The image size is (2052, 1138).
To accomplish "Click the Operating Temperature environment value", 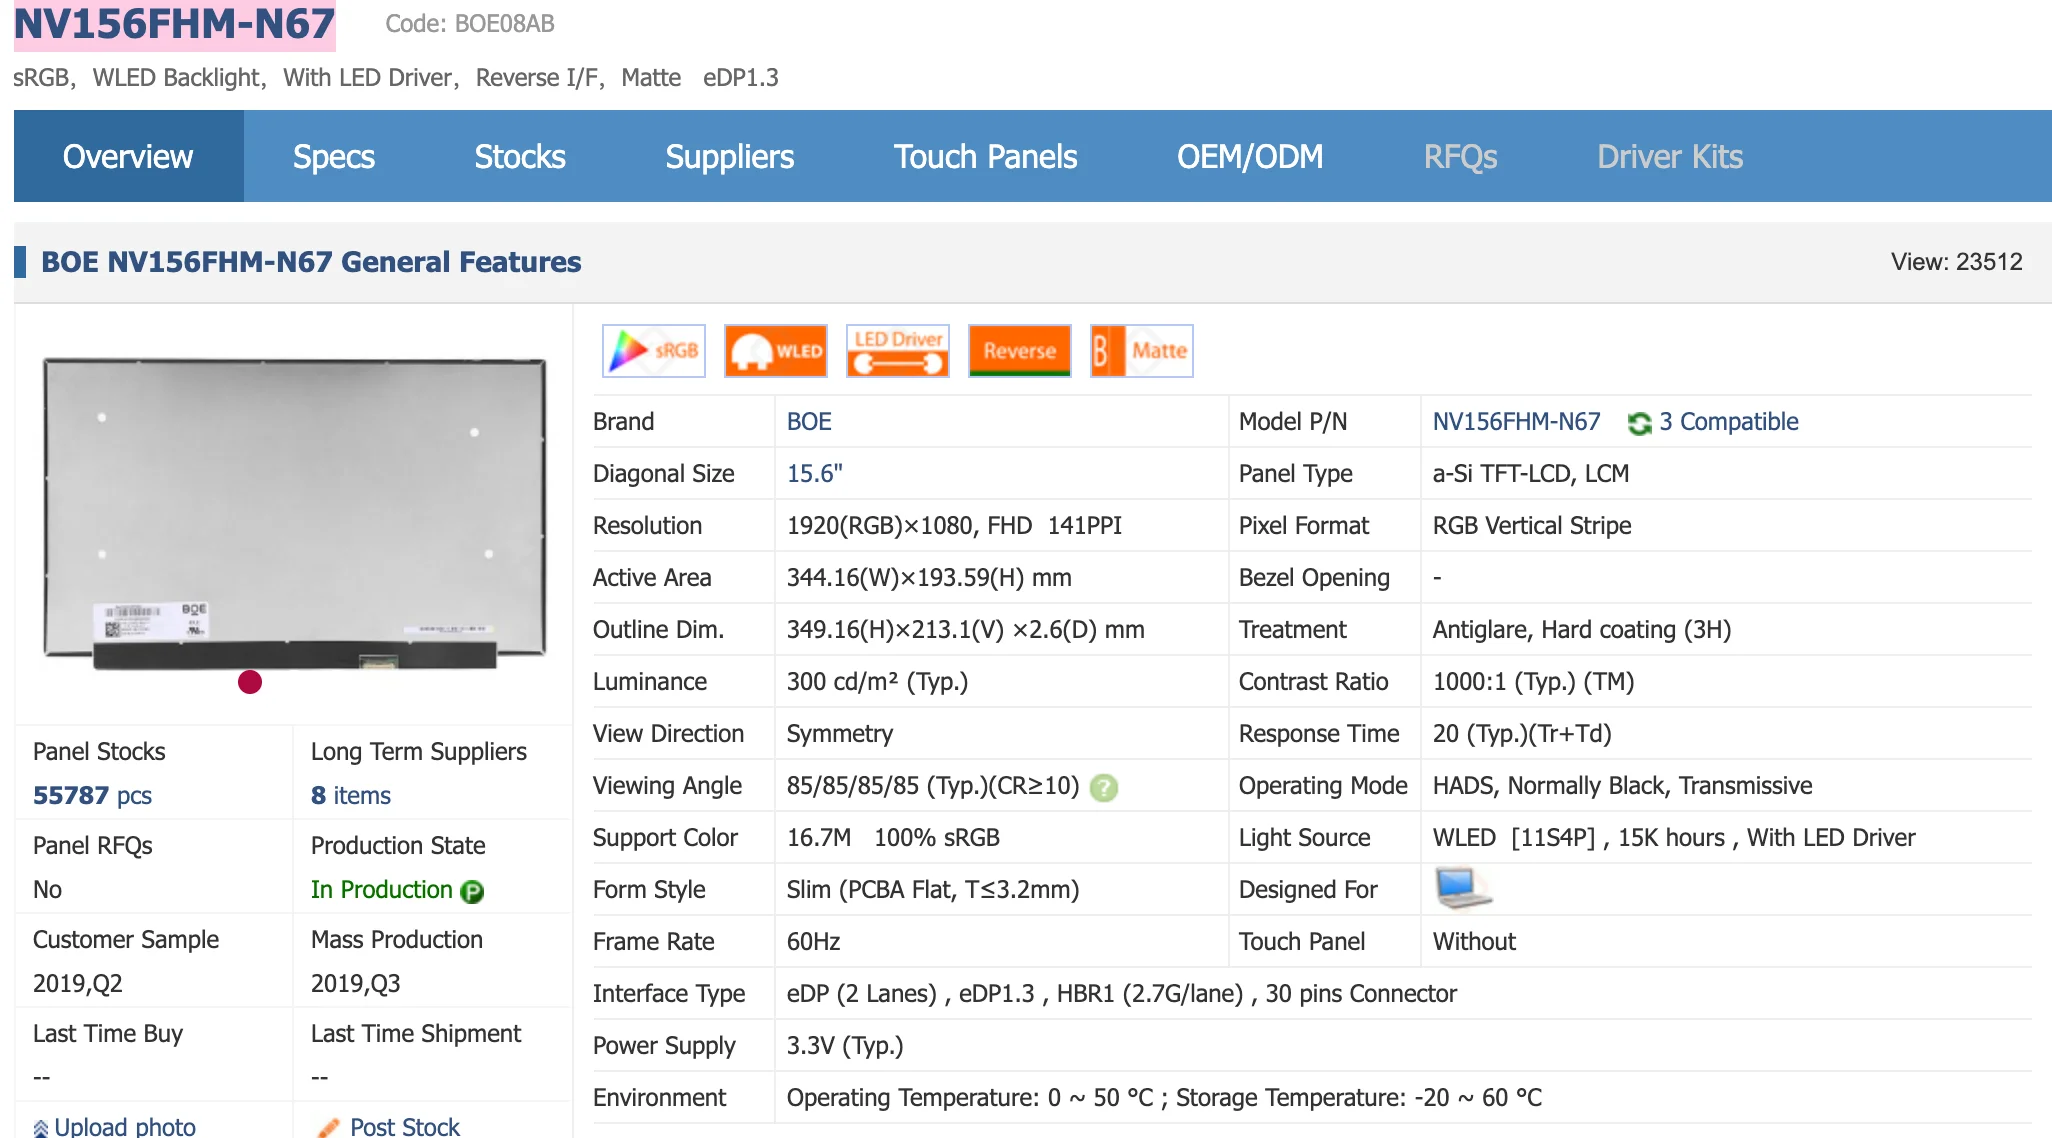I will [1164, 1098].
